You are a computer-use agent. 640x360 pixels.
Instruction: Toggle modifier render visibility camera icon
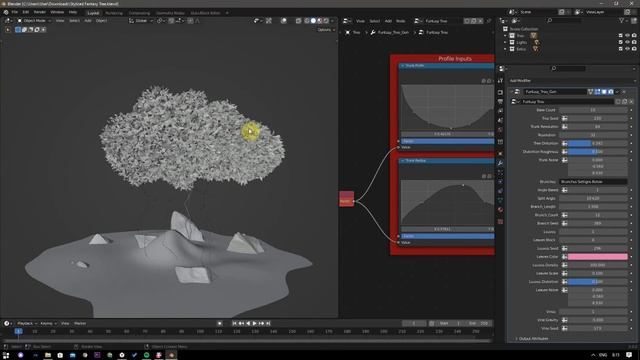pos(611,92)
